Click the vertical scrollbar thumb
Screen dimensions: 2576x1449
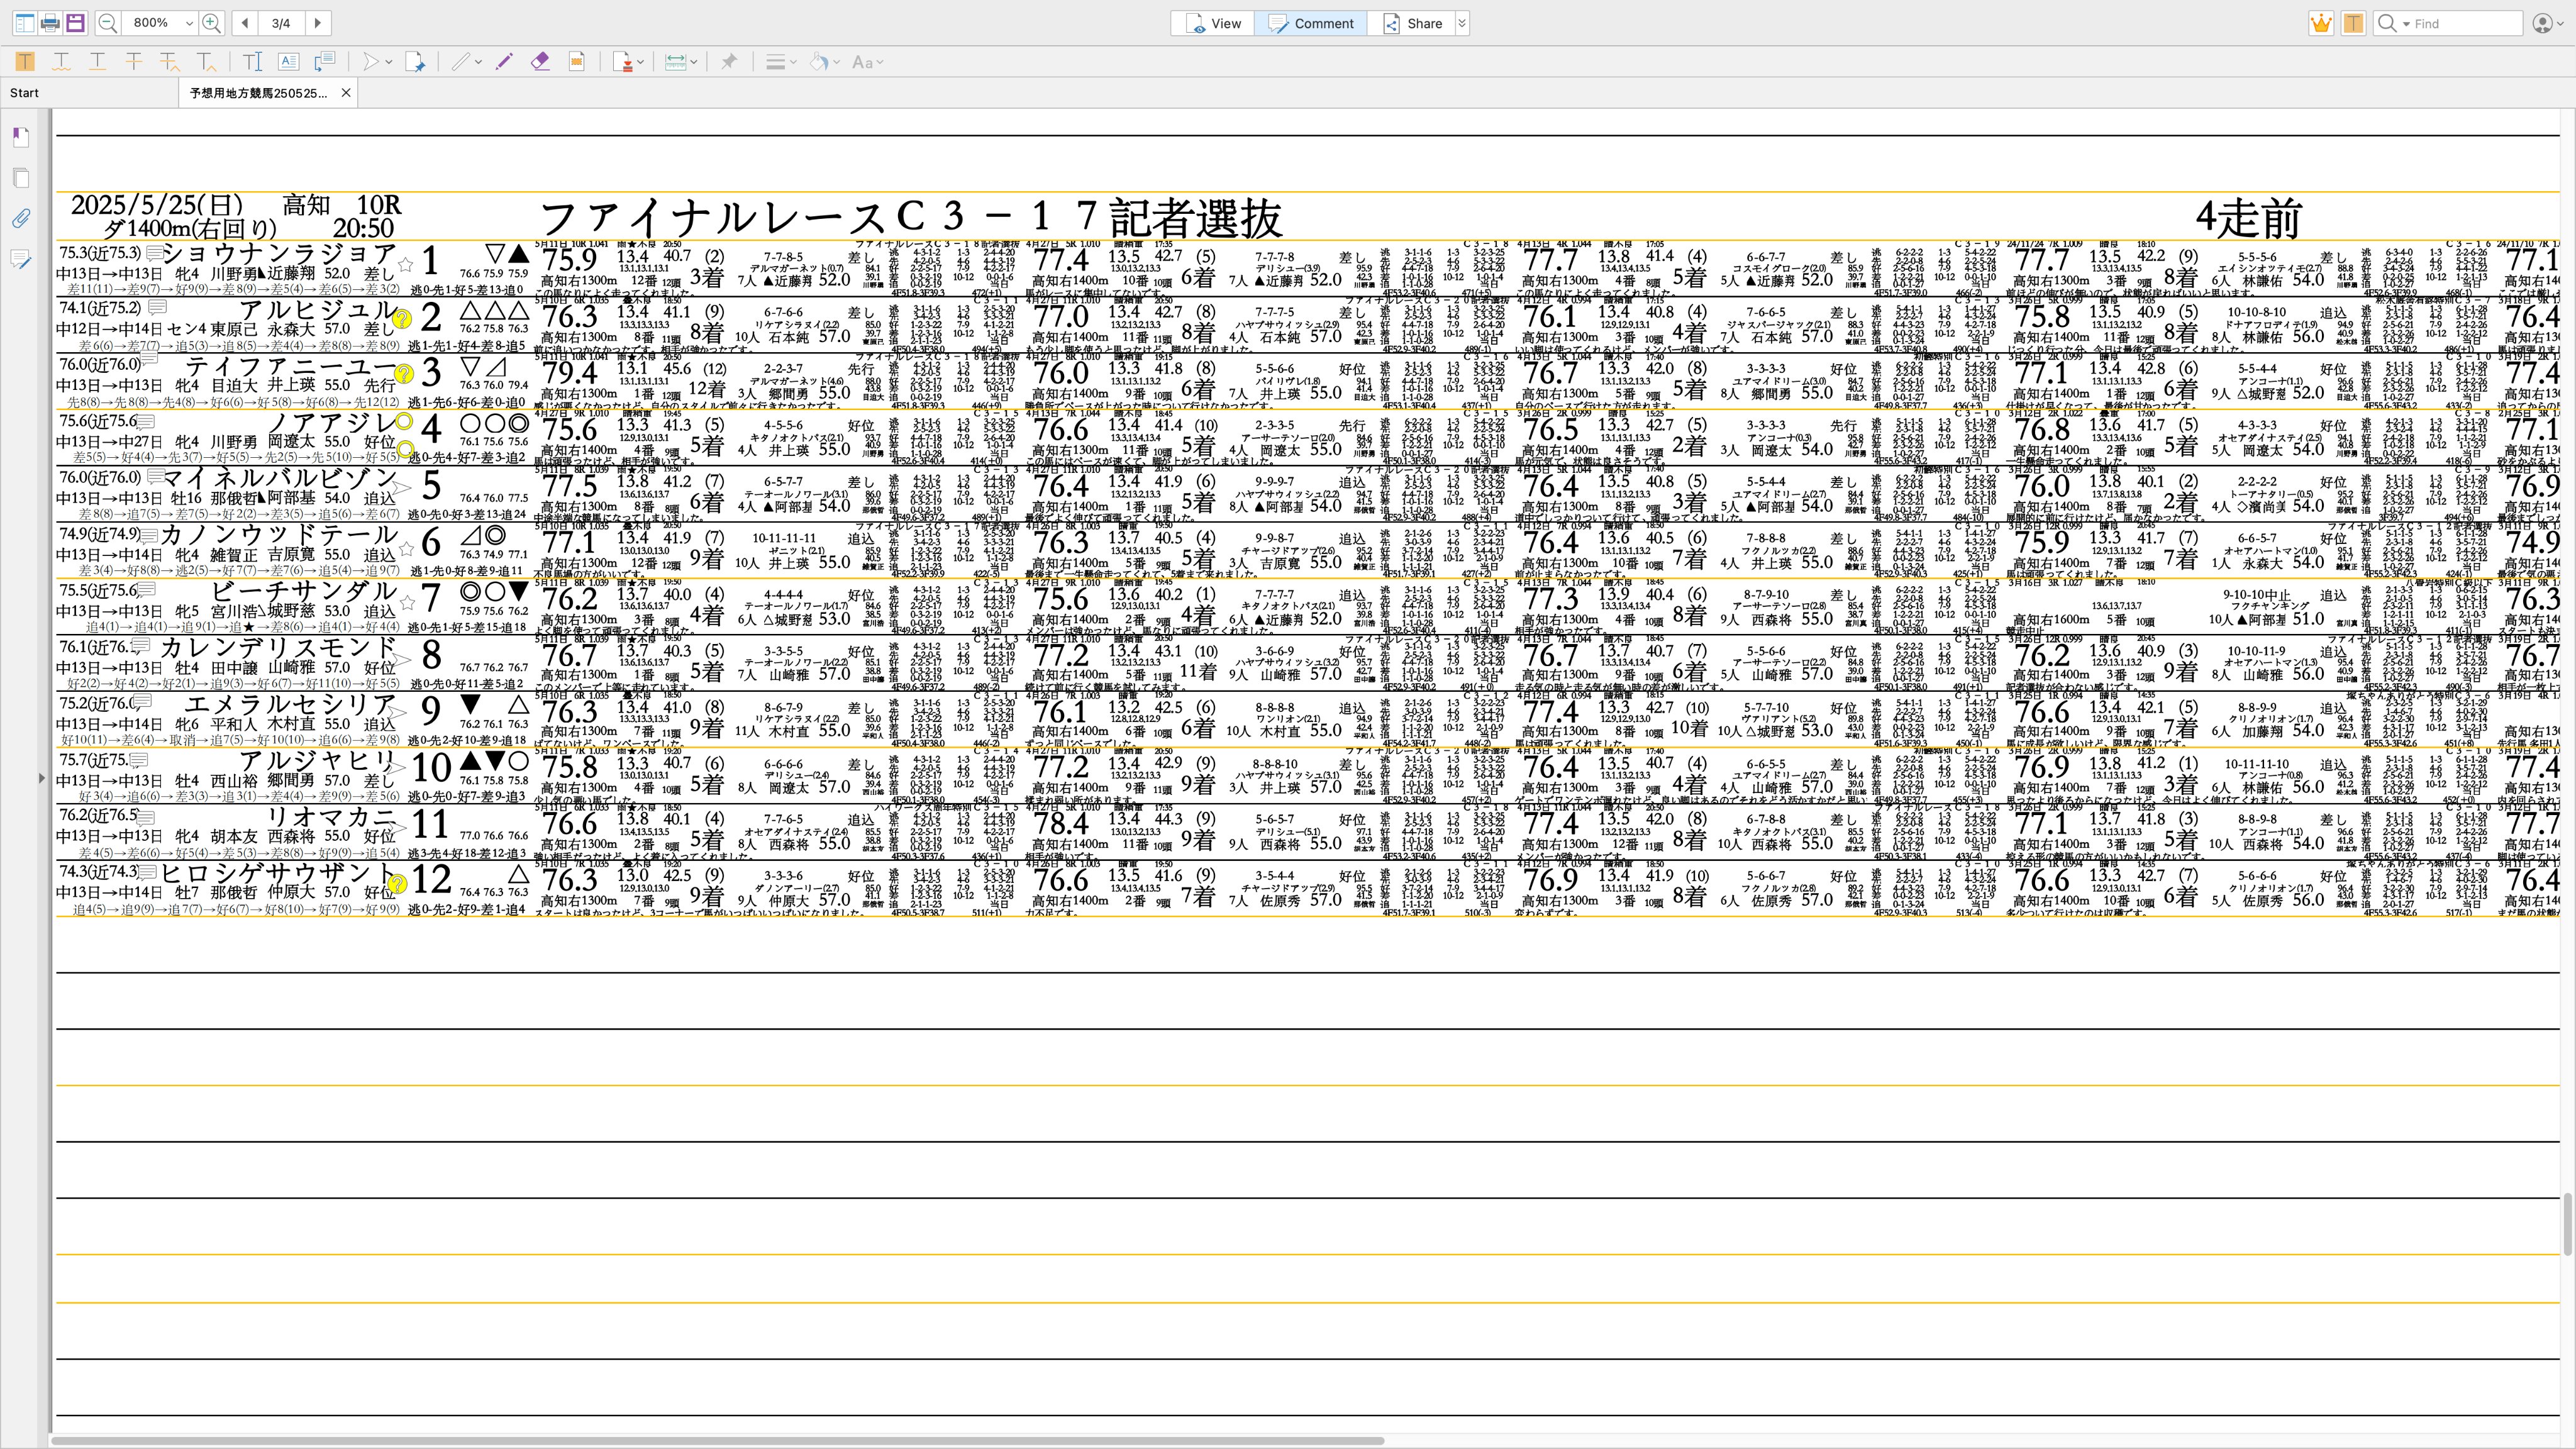pos(2568,1224)
